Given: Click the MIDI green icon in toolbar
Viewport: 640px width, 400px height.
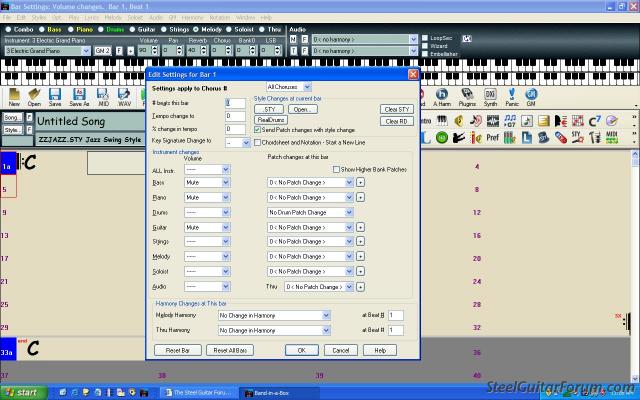Looking at the screenshot, I should (x=611, y=138).
